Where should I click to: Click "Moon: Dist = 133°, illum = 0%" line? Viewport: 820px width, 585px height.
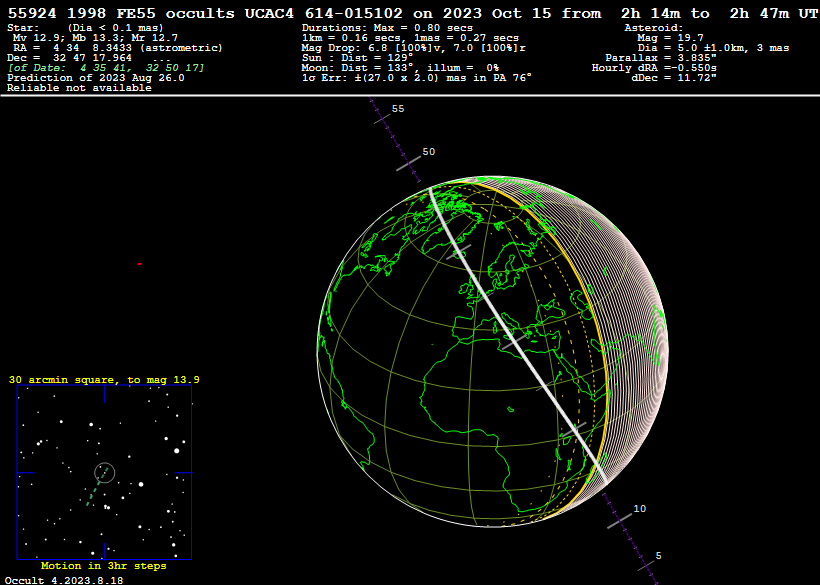[x=400, y=67]
